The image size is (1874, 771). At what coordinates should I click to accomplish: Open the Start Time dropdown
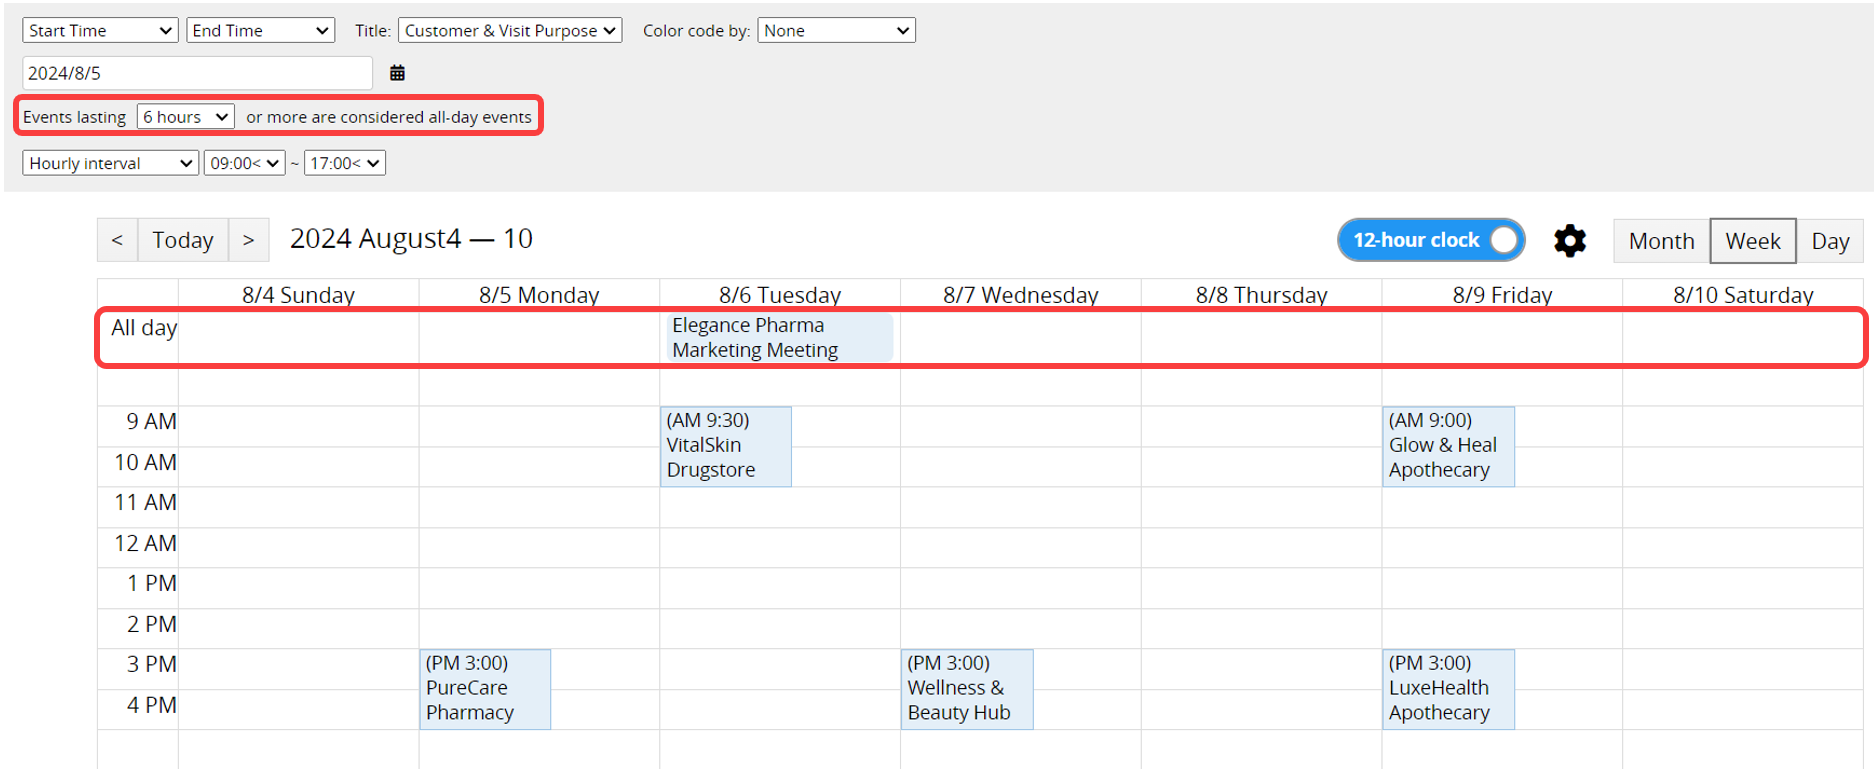point(100,31)
